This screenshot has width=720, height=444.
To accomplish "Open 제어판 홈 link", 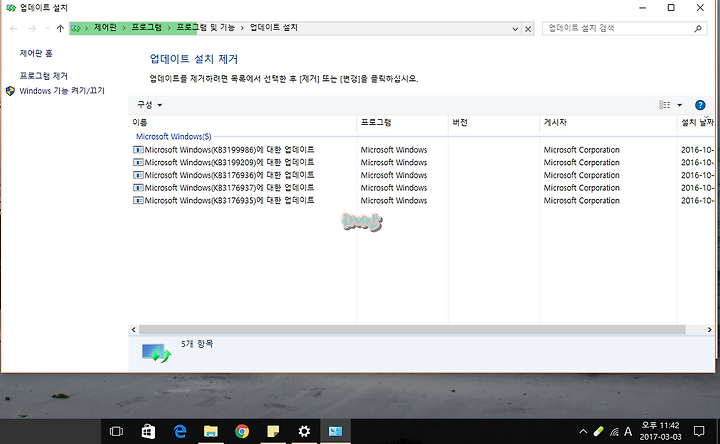I will pos(36,53).
